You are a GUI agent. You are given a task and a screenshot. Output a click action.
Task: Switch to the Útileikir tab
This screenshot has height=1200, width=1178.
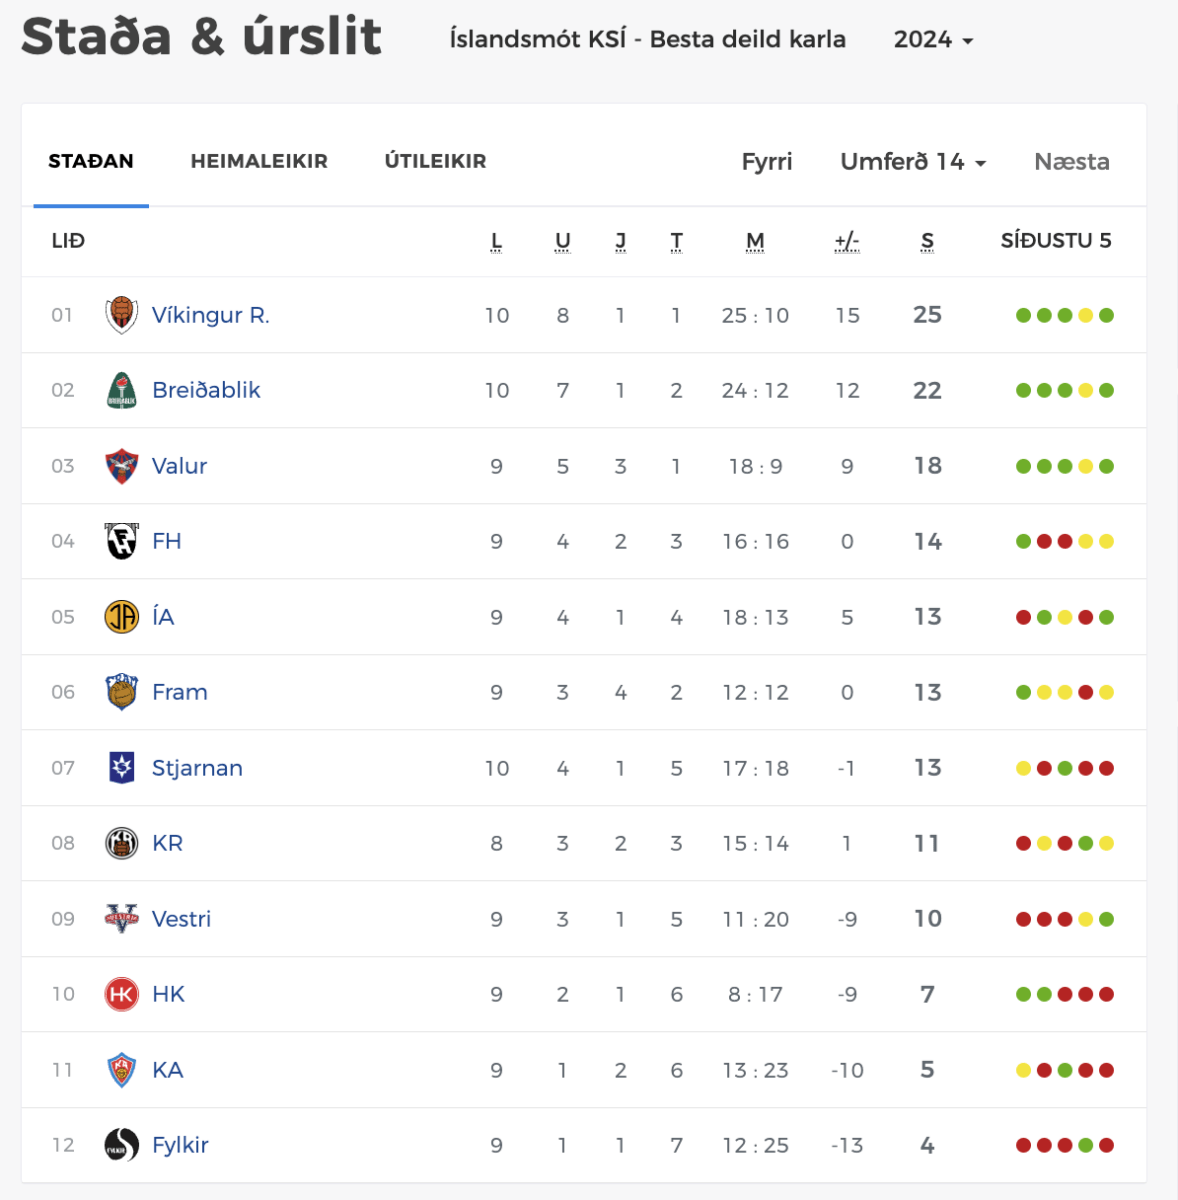click(x=435, y=161)
